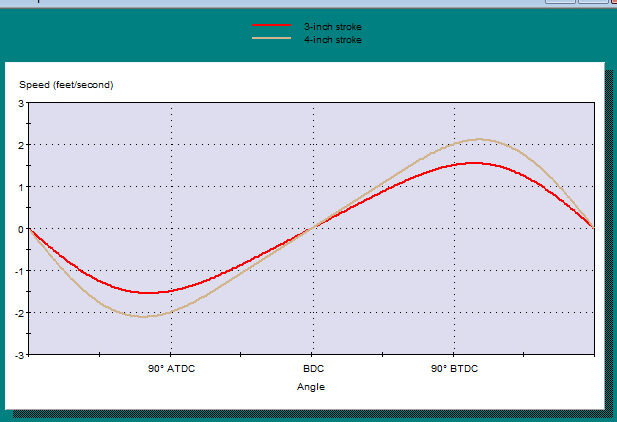Click the y-axis tick label 1
The width and height of the screenshot is (617, 422).
[20, 187]
